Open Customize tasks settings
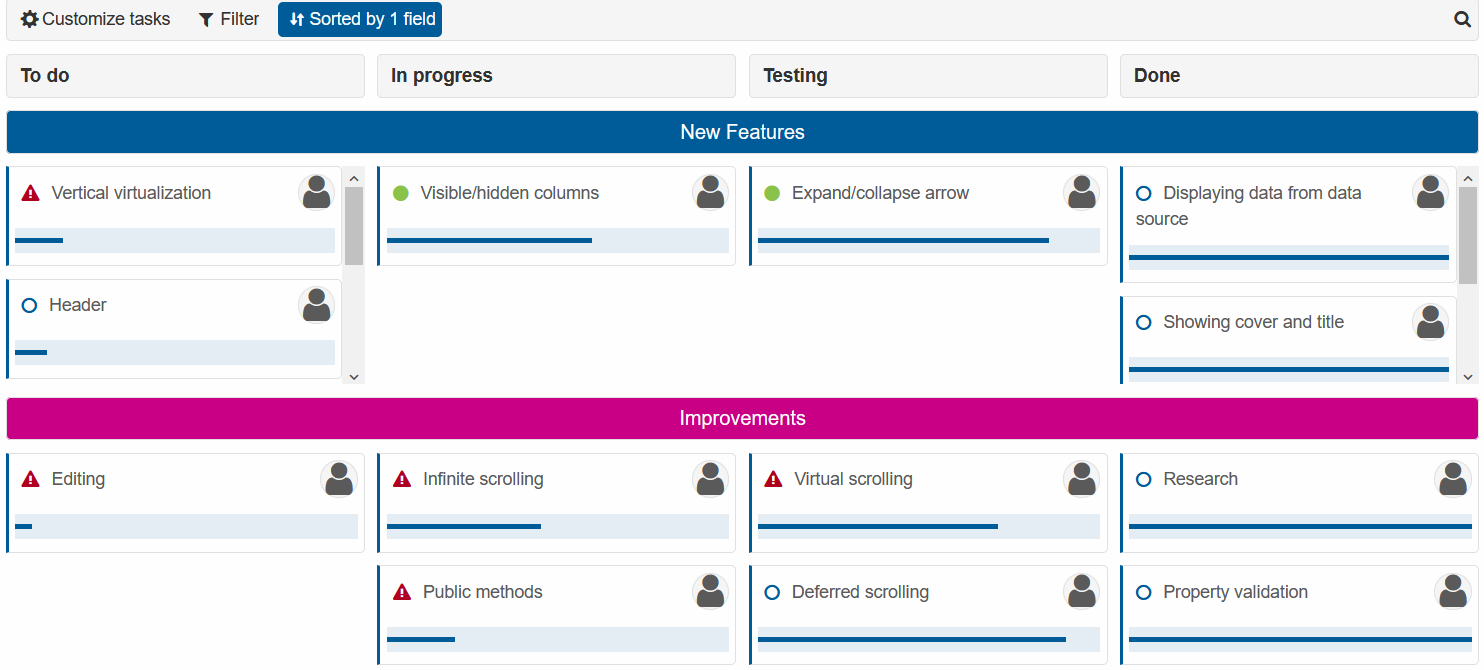Screen dimensions: 1484x670 pos(96,19)
